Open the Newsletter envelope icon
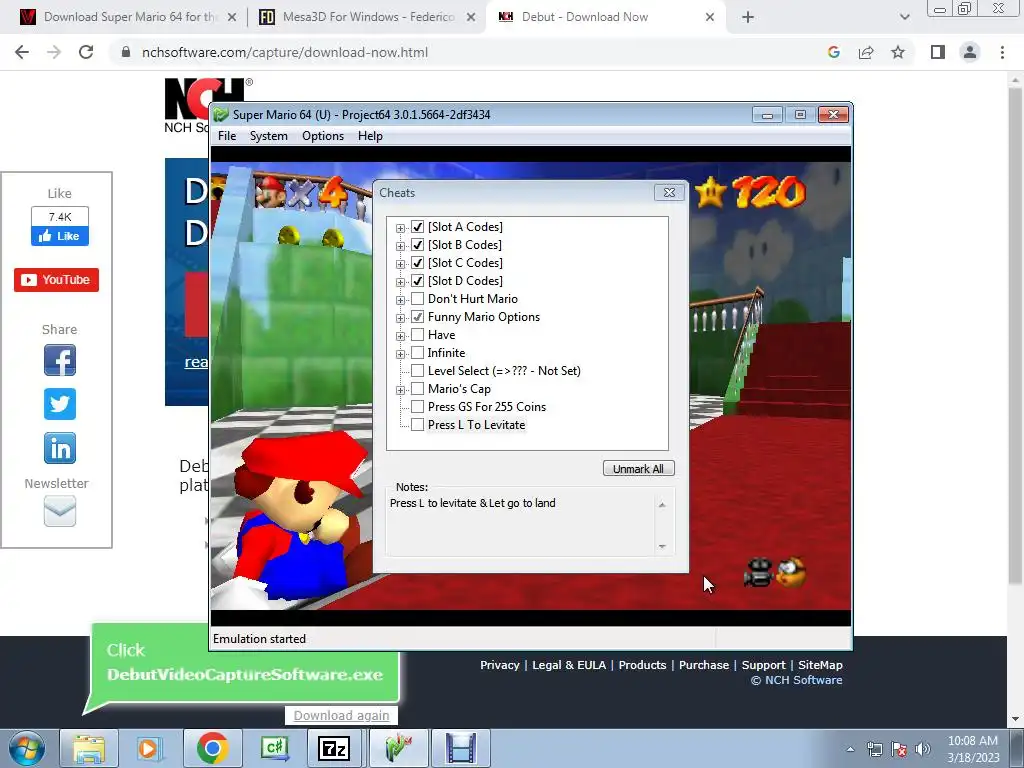This screenshot has width=1024, height=768. (59, 511)
